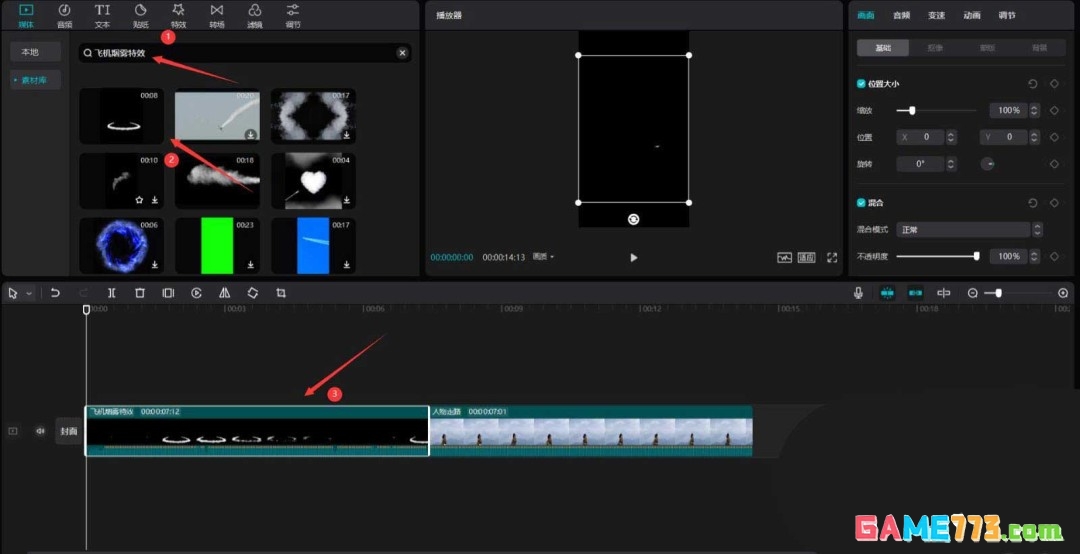Mute the main track audio
Screen dimensions: 1080x554
coord(41,431)
